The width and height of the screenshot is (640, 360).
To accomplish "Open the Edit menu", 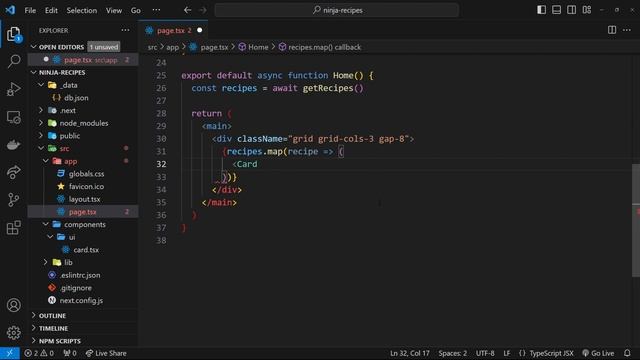I will coord(51,10).
